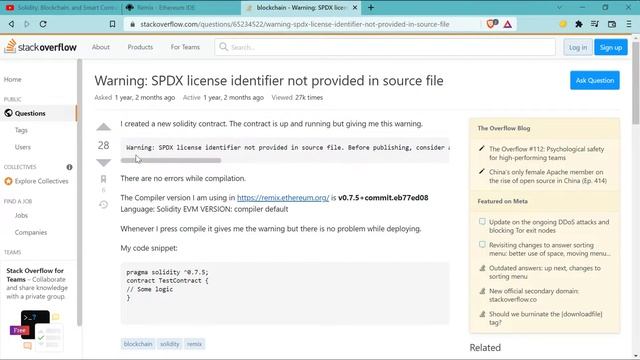Image resolution: width=640 pixels, height=360 pixels.
Task: Reload the page
Action: point(43,24)
